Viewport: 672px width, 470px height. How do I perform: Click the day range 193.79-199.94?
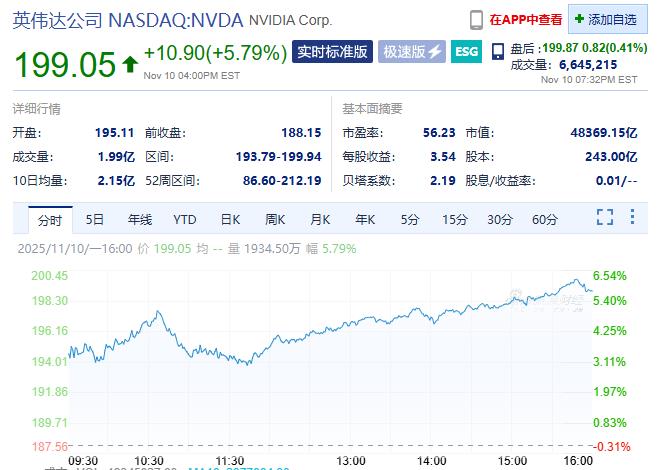[x=279, y=157]
